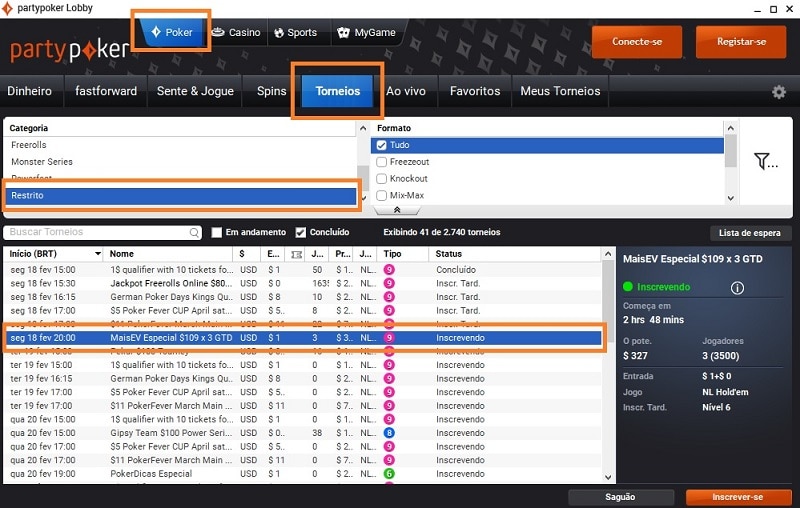This screenshot has width=800, height=508.
Task: Select MaisEV Especial $109 x 3 GTD row
Action: click(x=304, y=338)
